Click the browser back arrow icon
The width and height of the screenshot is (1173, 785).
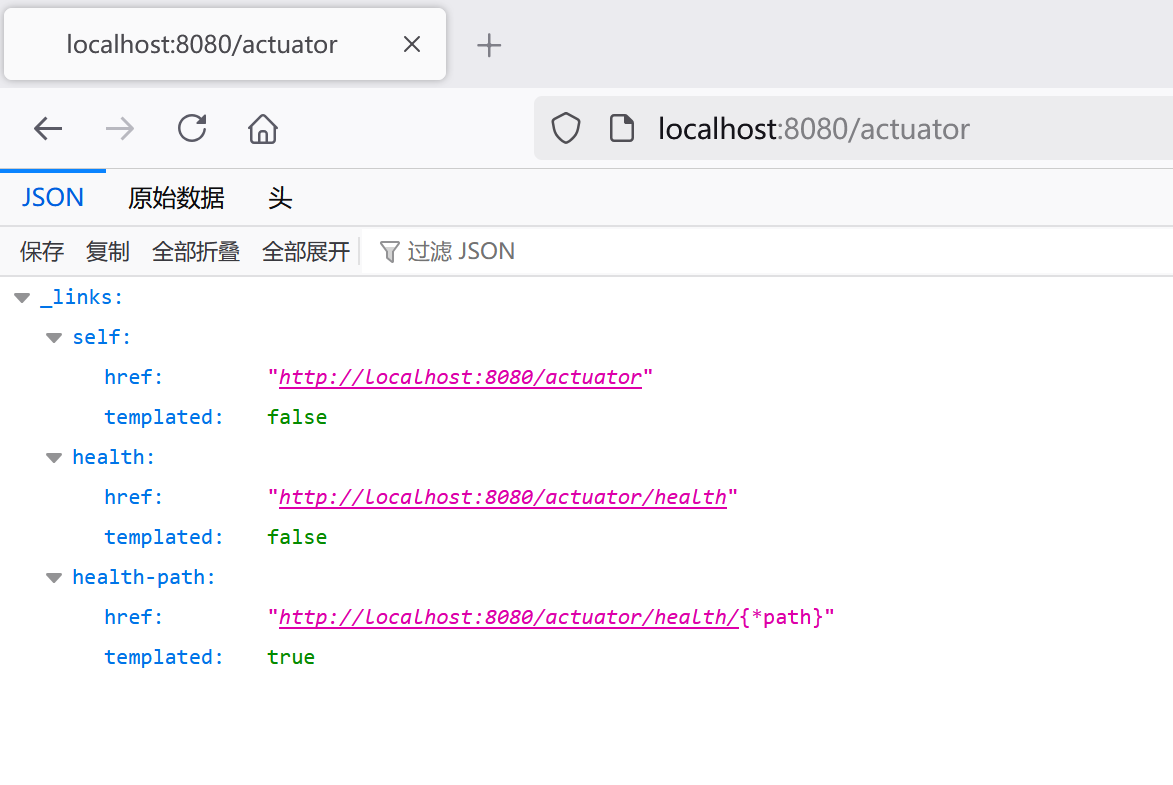(47, 128)
